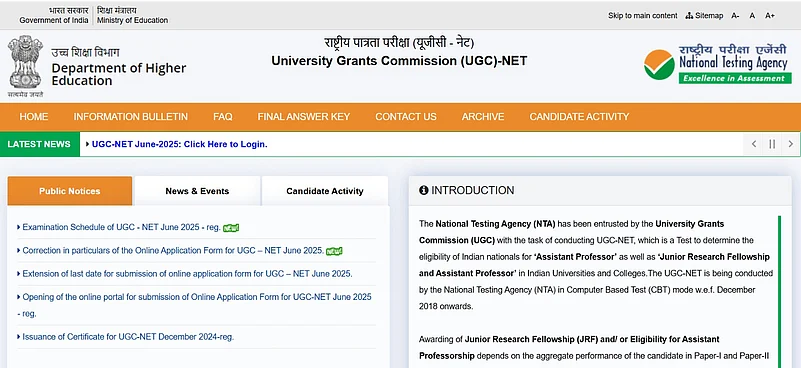Click Department of Higher Education heading text
This screenshot has height=368, width=801.
[x=119, y=75]
